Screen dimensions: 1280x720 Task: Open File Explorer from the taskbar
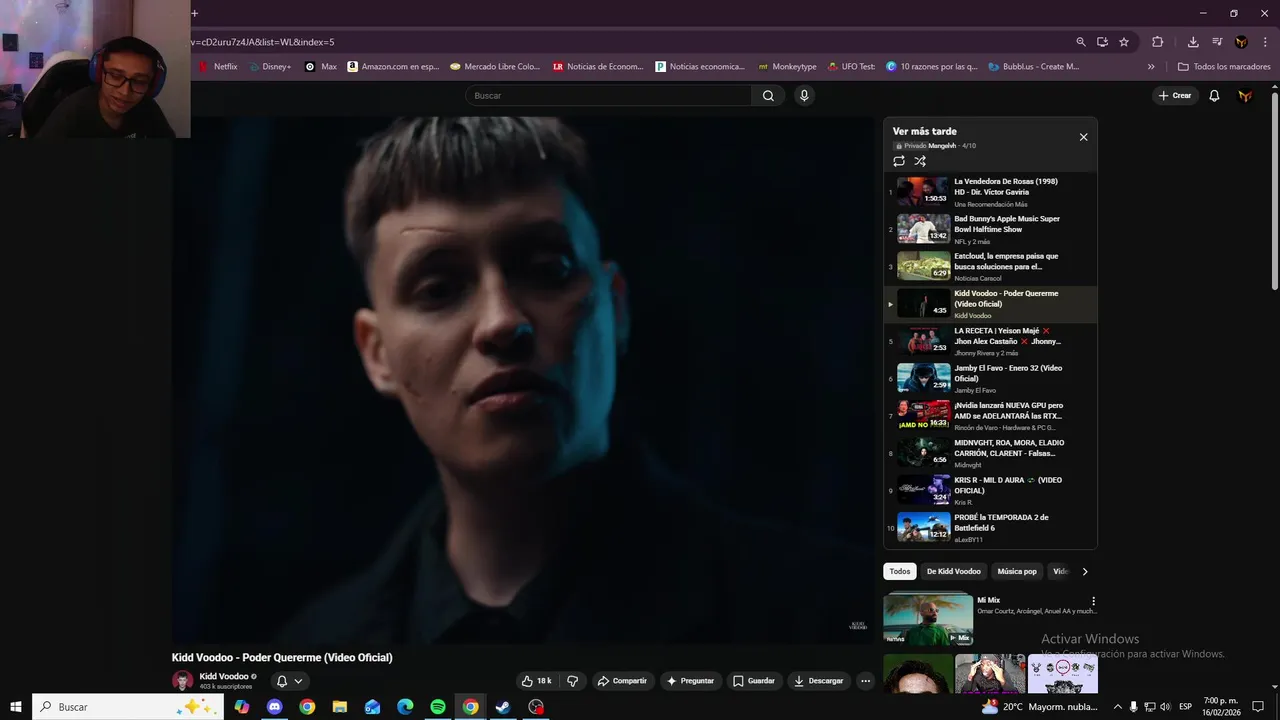click(340, 707)
